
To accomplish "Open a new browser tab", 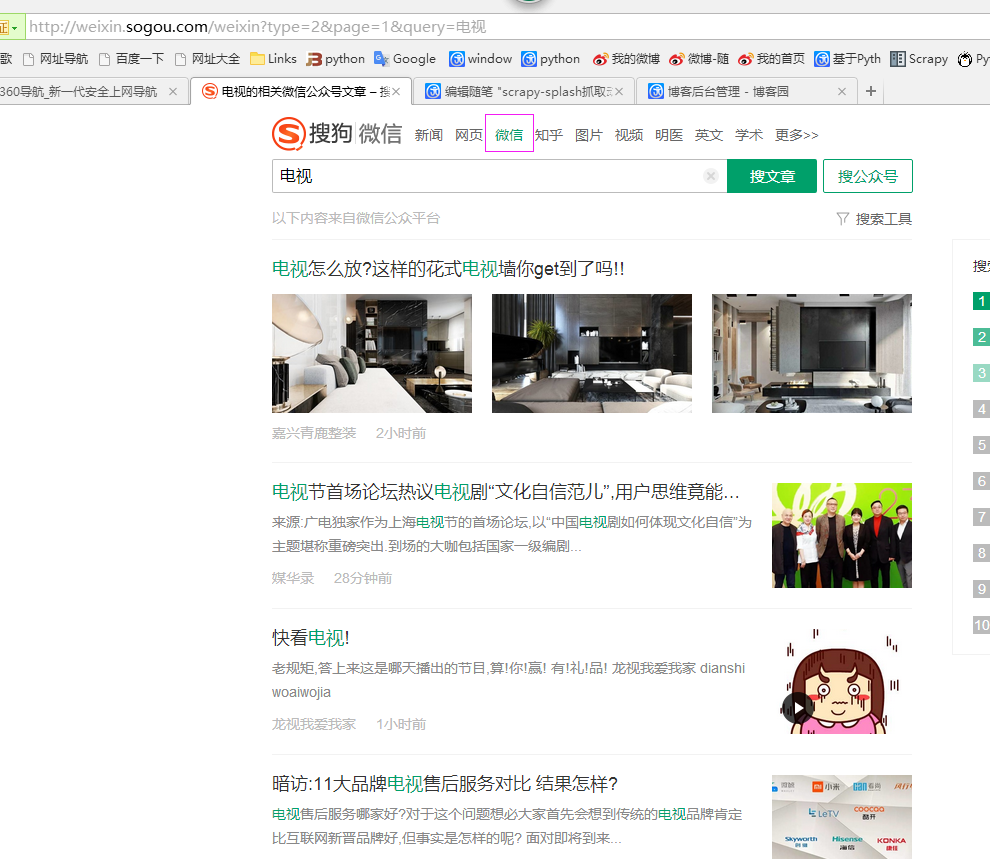I will [x=871, y=91].
